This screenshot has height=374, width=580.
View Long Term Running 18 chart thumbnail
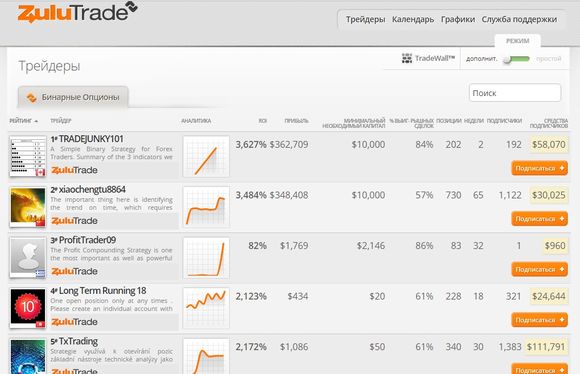point(206,308)
